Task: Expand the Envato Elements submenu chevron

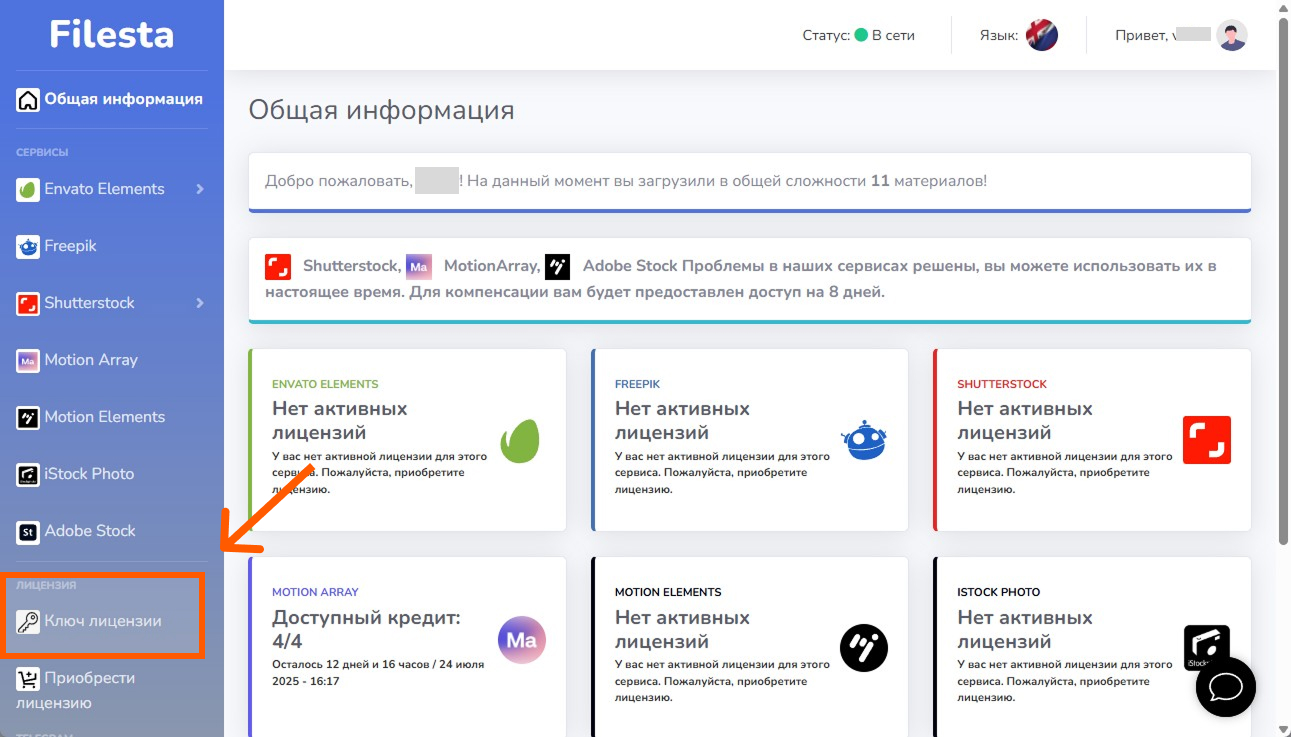Action: [200, 189]
